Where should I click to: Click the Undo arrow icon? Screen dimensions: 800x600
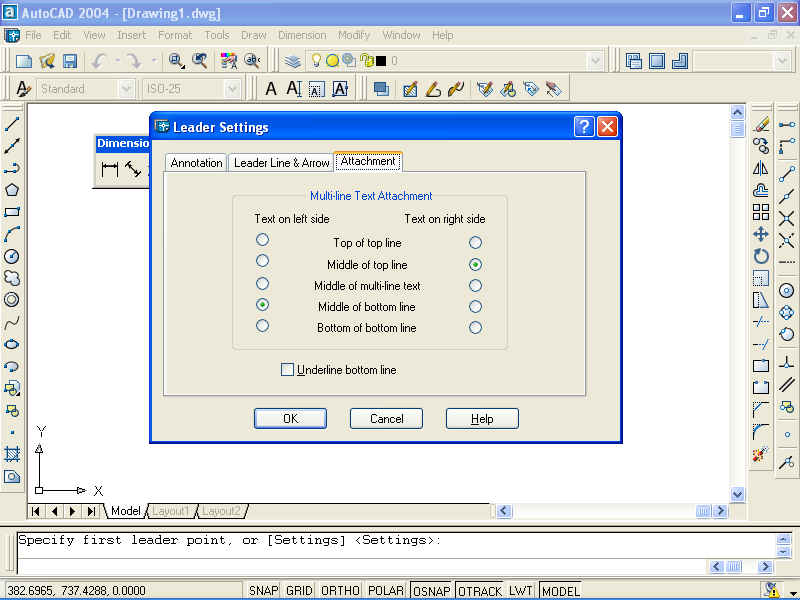[x=99, y=61]
